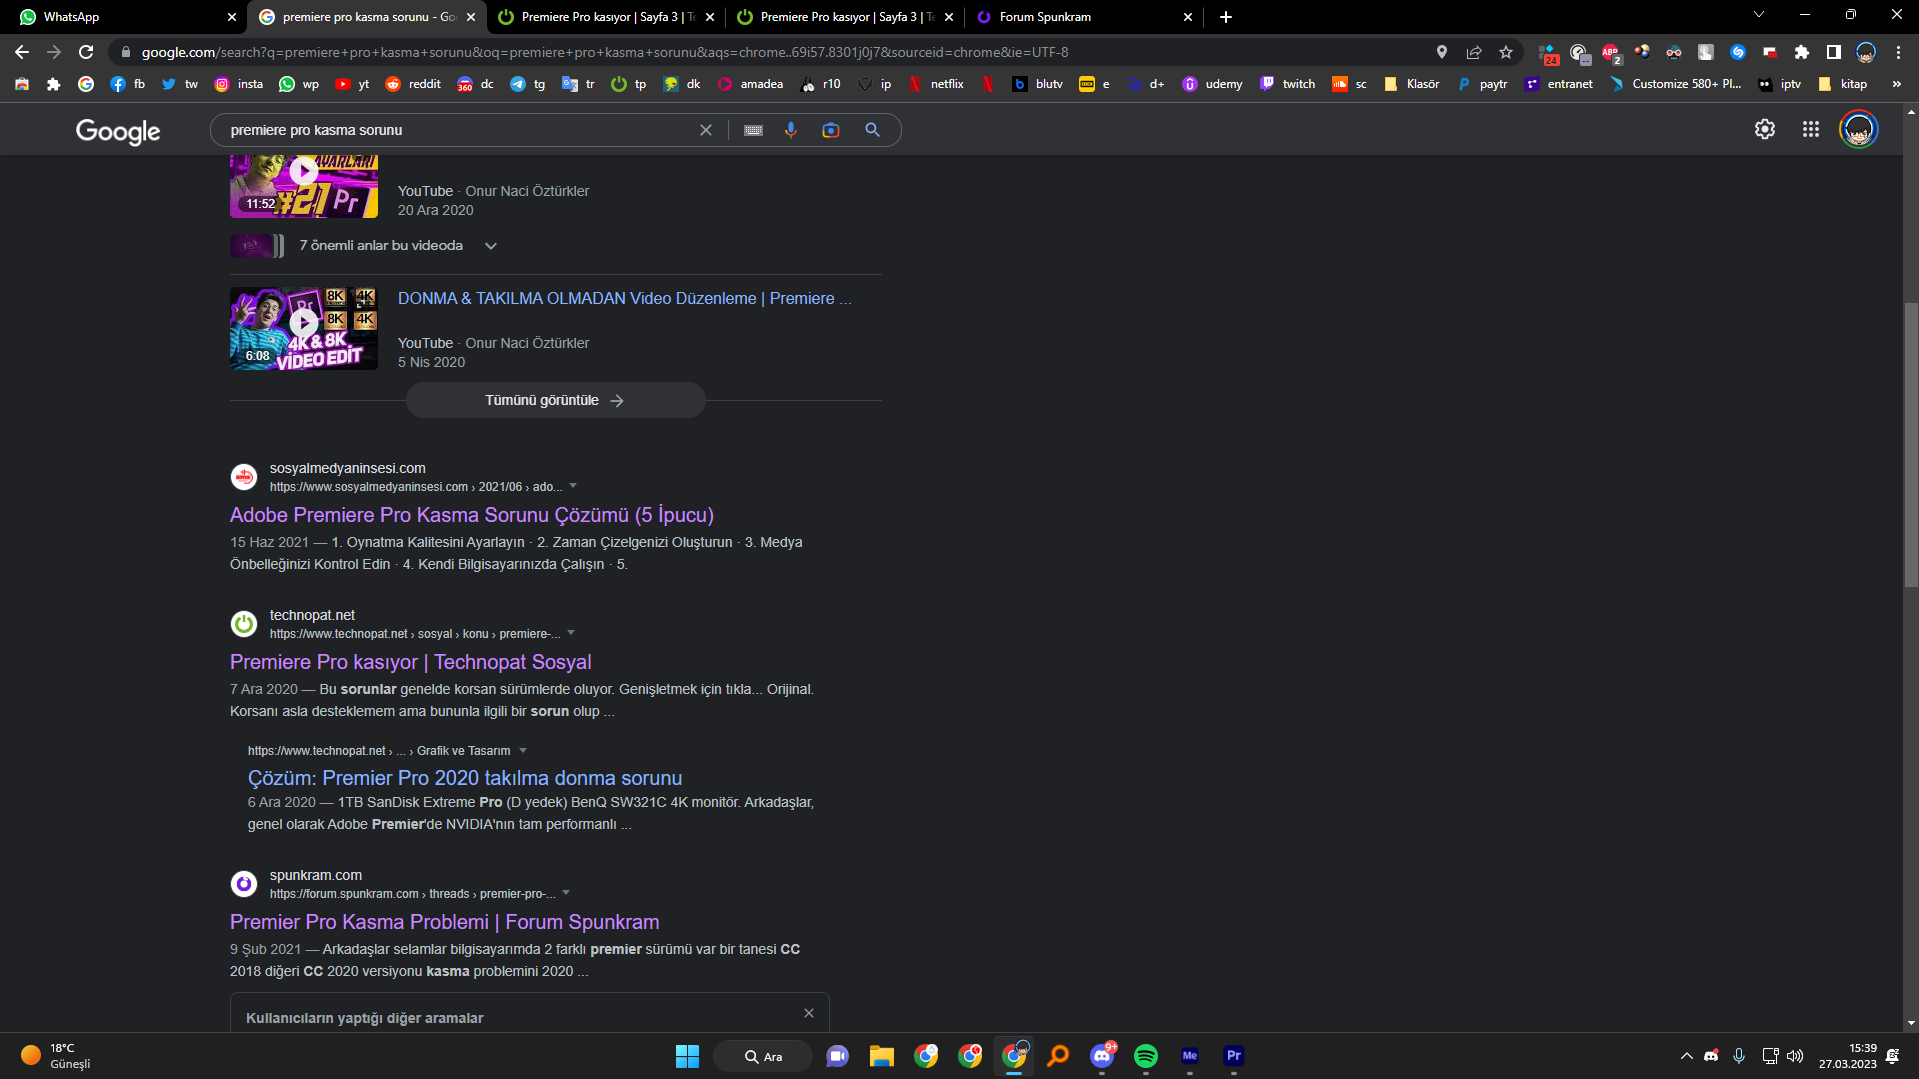This screenshot has height=1079, width=1919.
Task: Open dropdown next to Grafik ve Tasarım breadcrumb
Action: point(523,750)
